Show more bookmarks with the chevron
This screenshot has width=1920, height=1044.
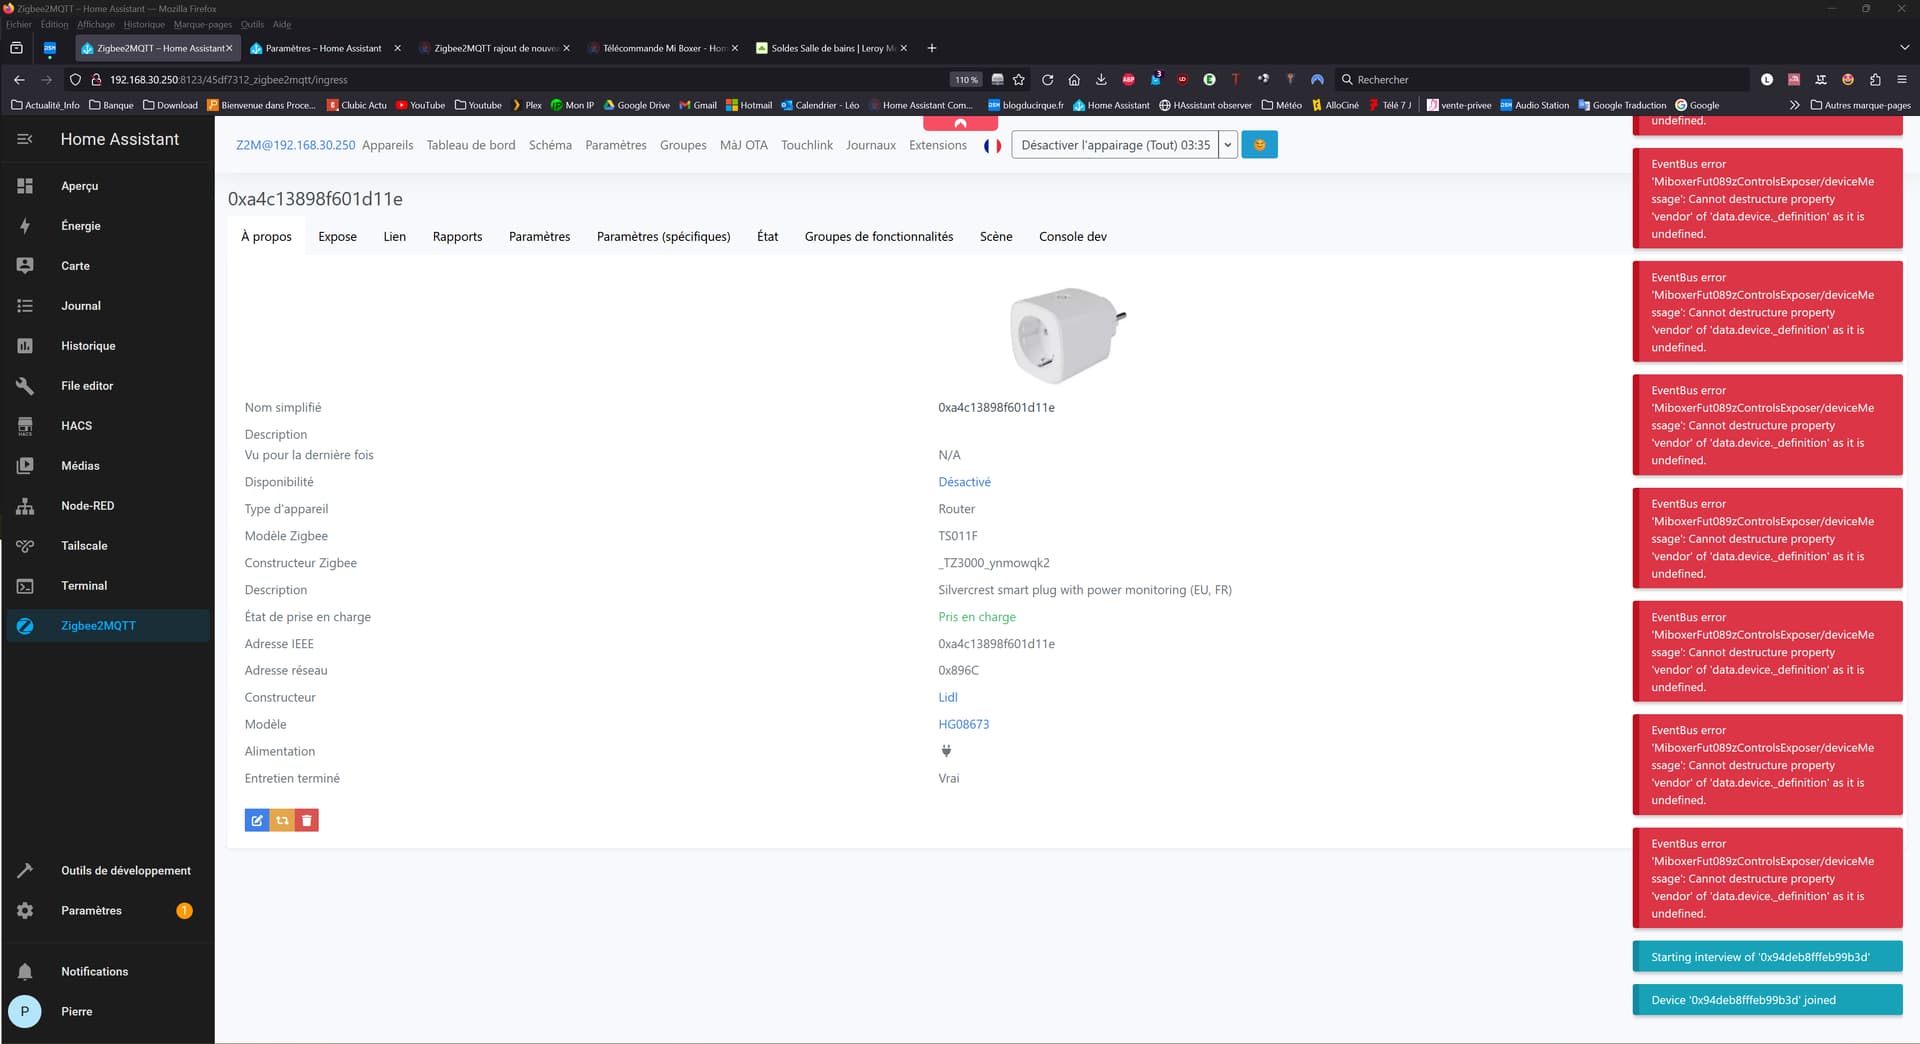[1794, 105]
